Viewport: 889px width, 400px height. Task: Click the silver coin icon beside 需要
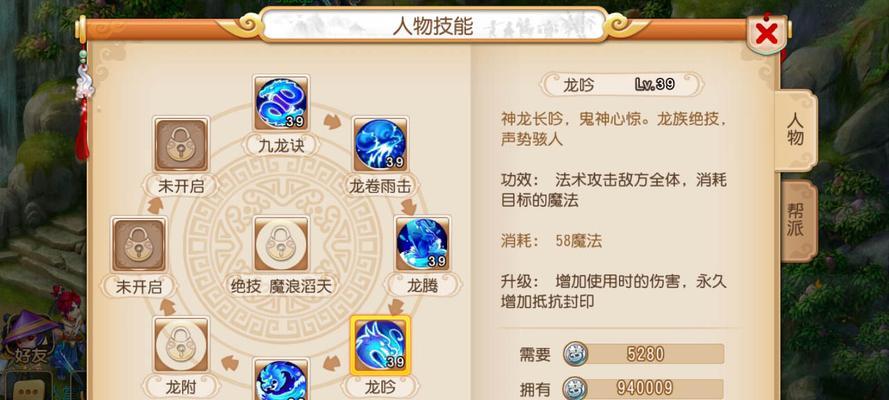575,354
